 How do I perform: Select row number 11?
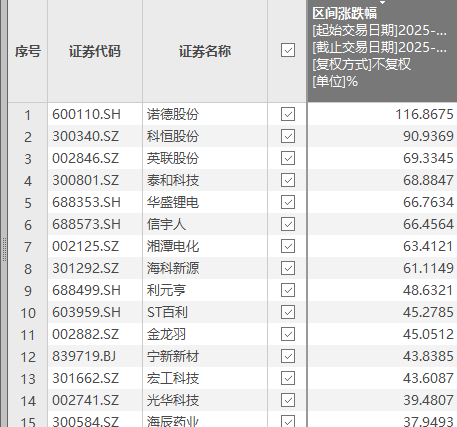28,335
